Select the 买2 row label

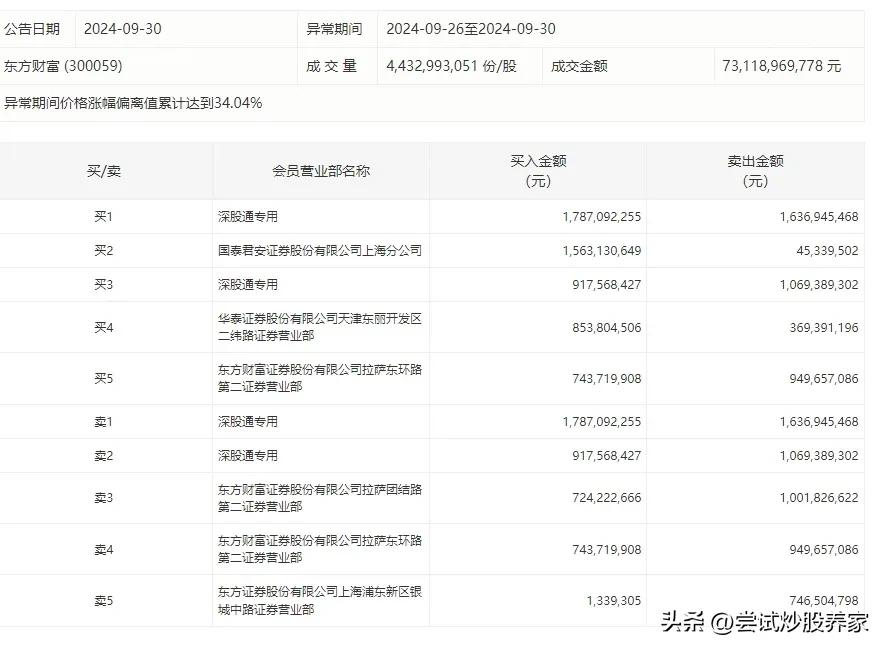[104, 250]
